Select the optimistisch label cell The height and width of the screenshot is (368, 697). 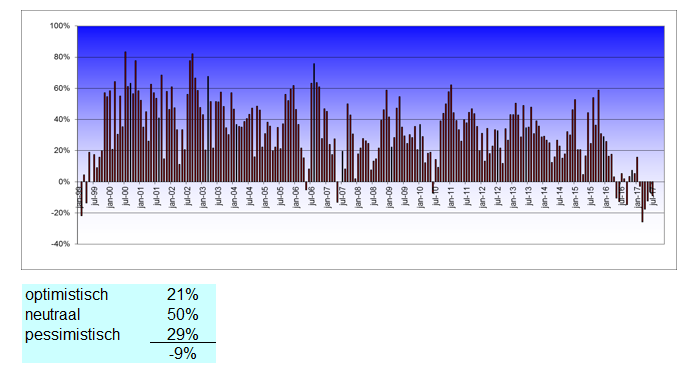(x=67, y=295)
